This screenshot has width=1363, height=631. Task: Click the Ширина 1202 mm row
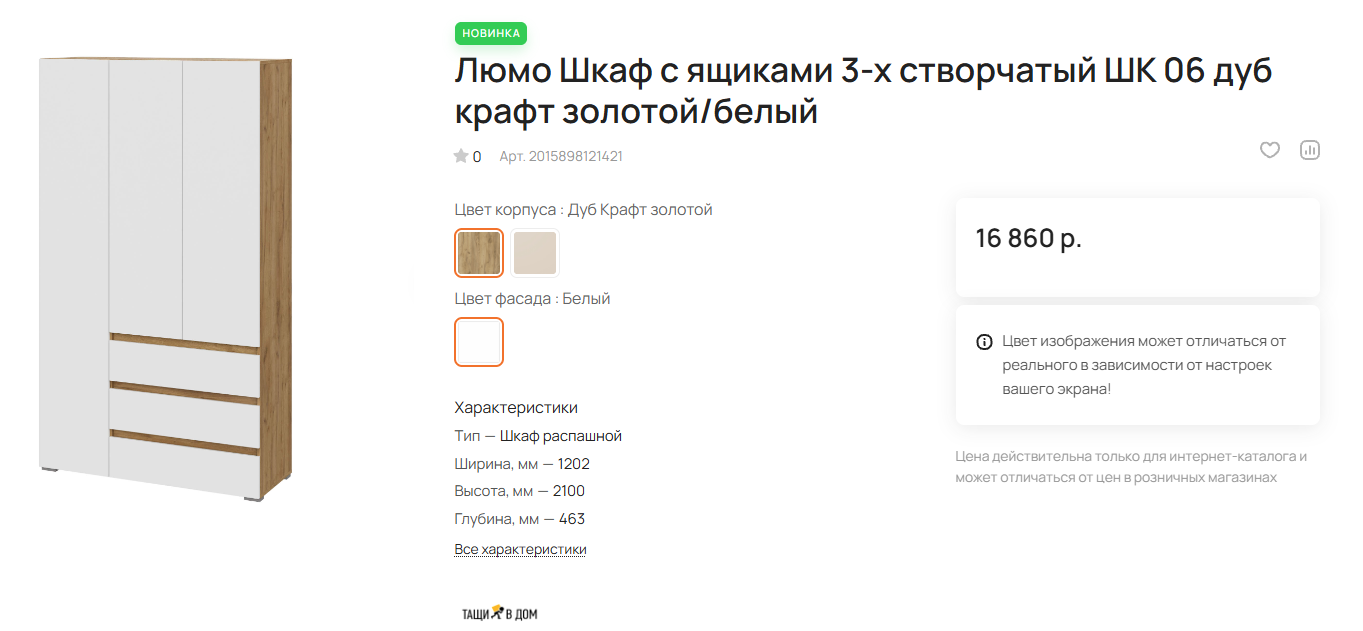[x=522, y=464]
